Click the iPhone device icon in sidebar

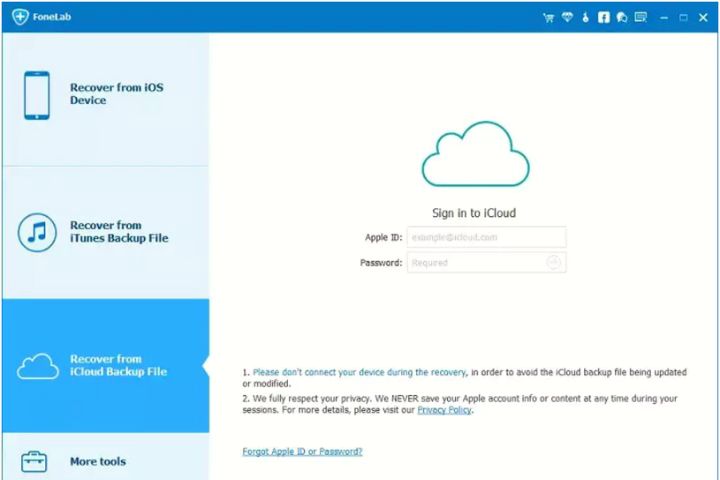[x=37, y=95]
